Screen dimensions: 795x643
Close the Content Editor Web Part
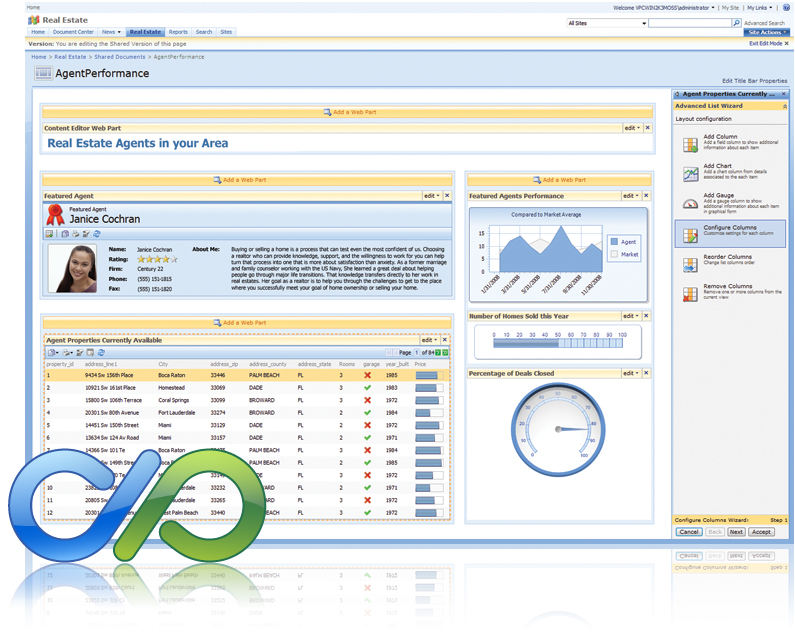647,128
